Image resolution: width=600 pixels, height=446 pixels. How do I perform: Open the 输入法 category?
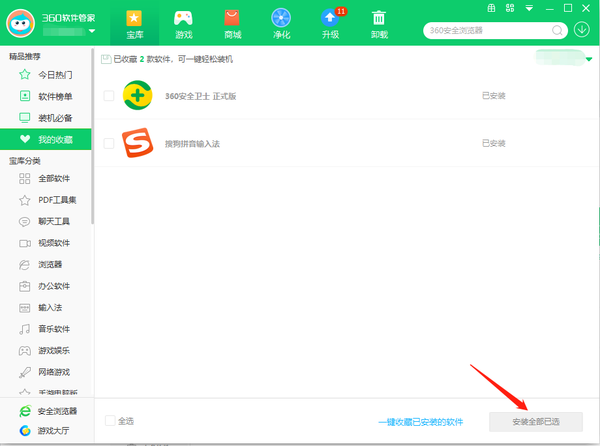[46, 307]
